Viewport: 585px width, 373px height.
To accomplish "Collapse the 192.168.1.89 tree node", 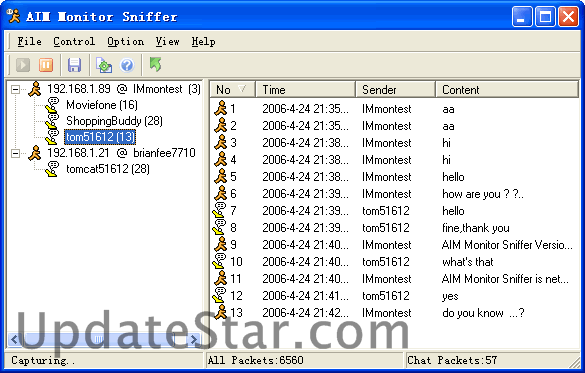I will (15, 89).
